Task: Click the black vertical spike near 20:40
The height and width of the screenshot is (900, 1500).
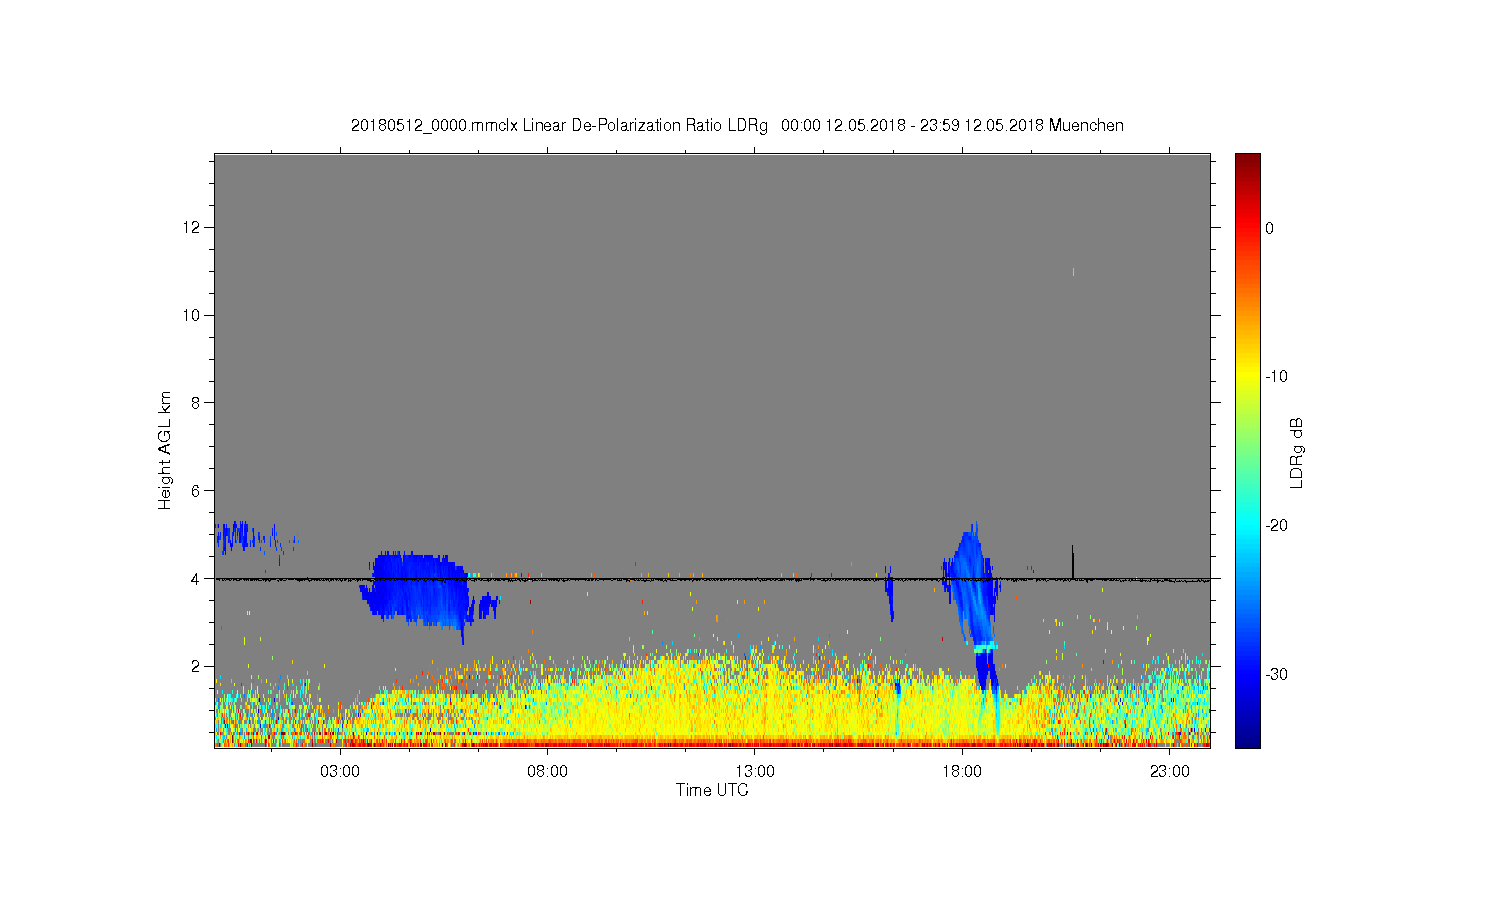Action: 1073,562
